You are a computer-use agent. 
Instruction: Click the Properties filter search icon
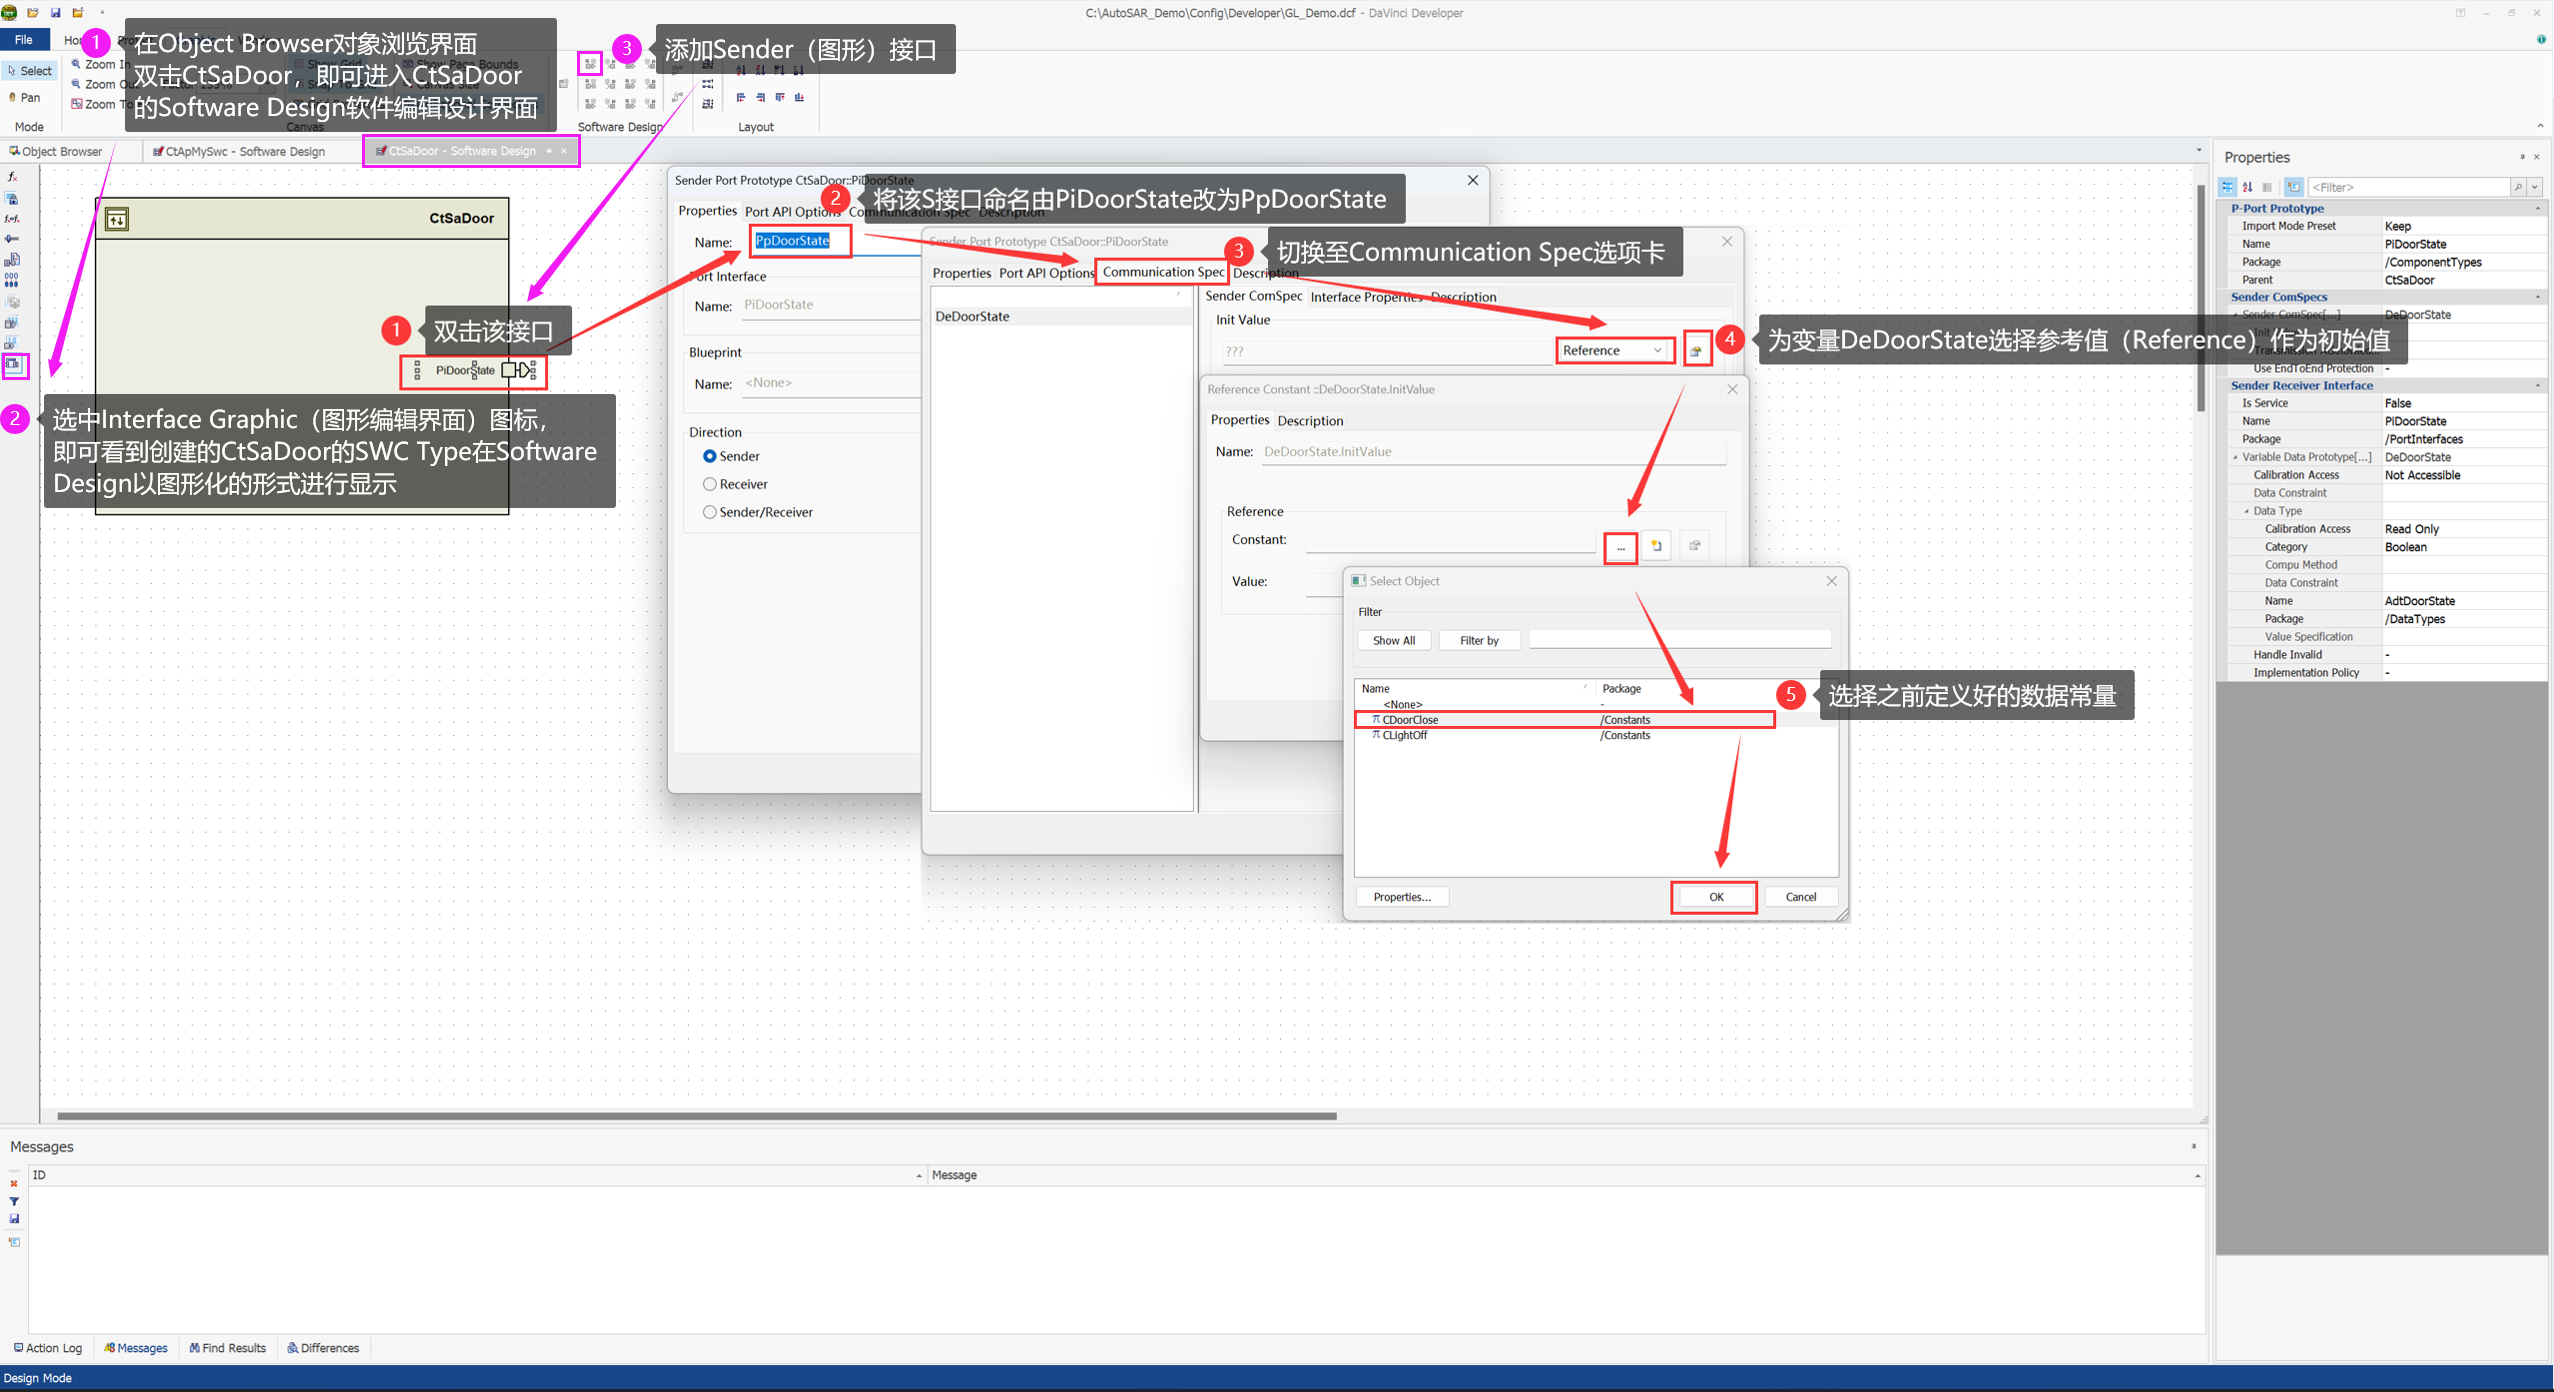tap(2516, 187)
